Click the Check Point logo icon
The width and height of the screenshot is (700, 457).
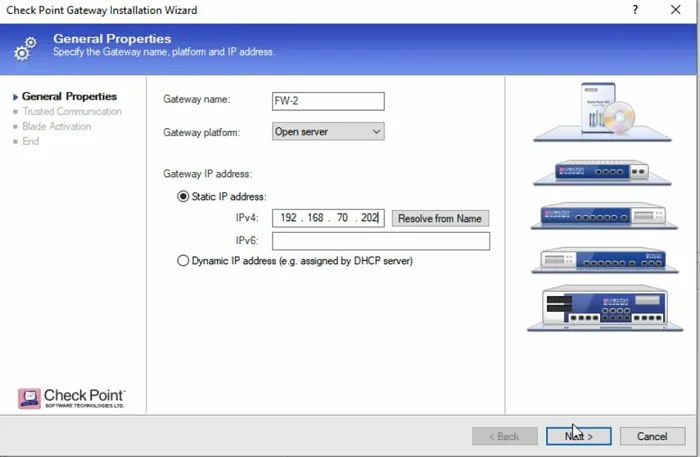[x=29, y=399]
